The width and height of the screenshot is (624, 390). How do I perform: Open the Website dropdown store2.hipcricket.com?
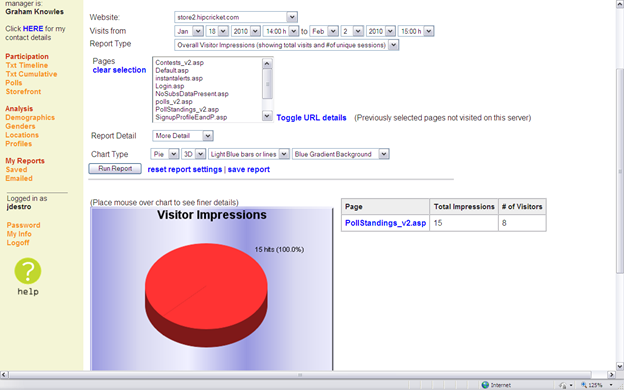coord(236,17)
